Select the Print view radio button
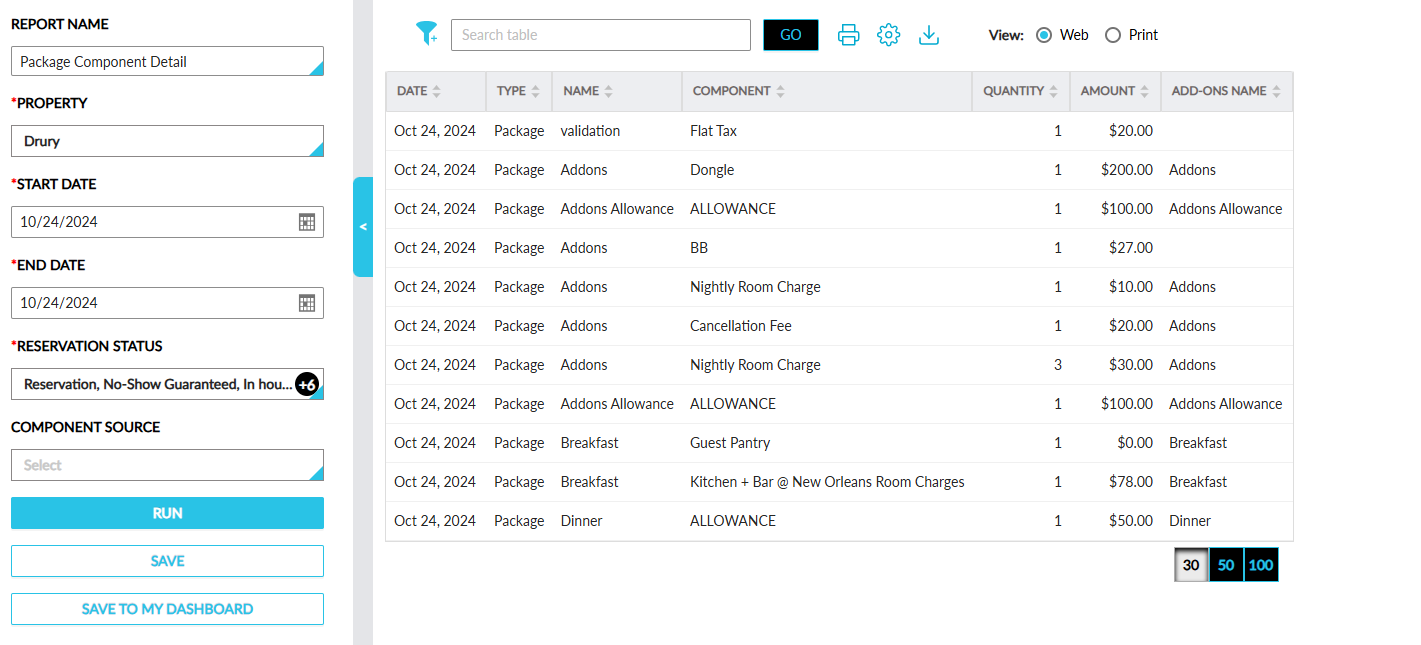Viewport: 1421px width, 645px height. [1113, 35]
